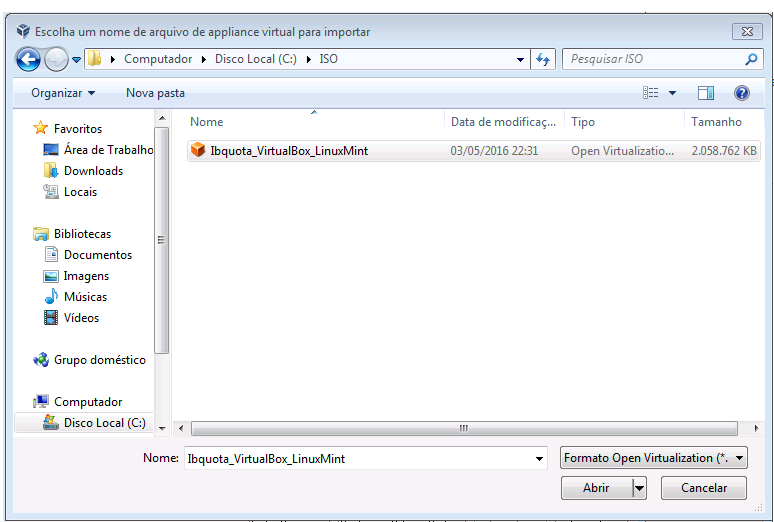Select Computador in address path
The width and height of the screenshot is (774, 522).
(158, 59)
